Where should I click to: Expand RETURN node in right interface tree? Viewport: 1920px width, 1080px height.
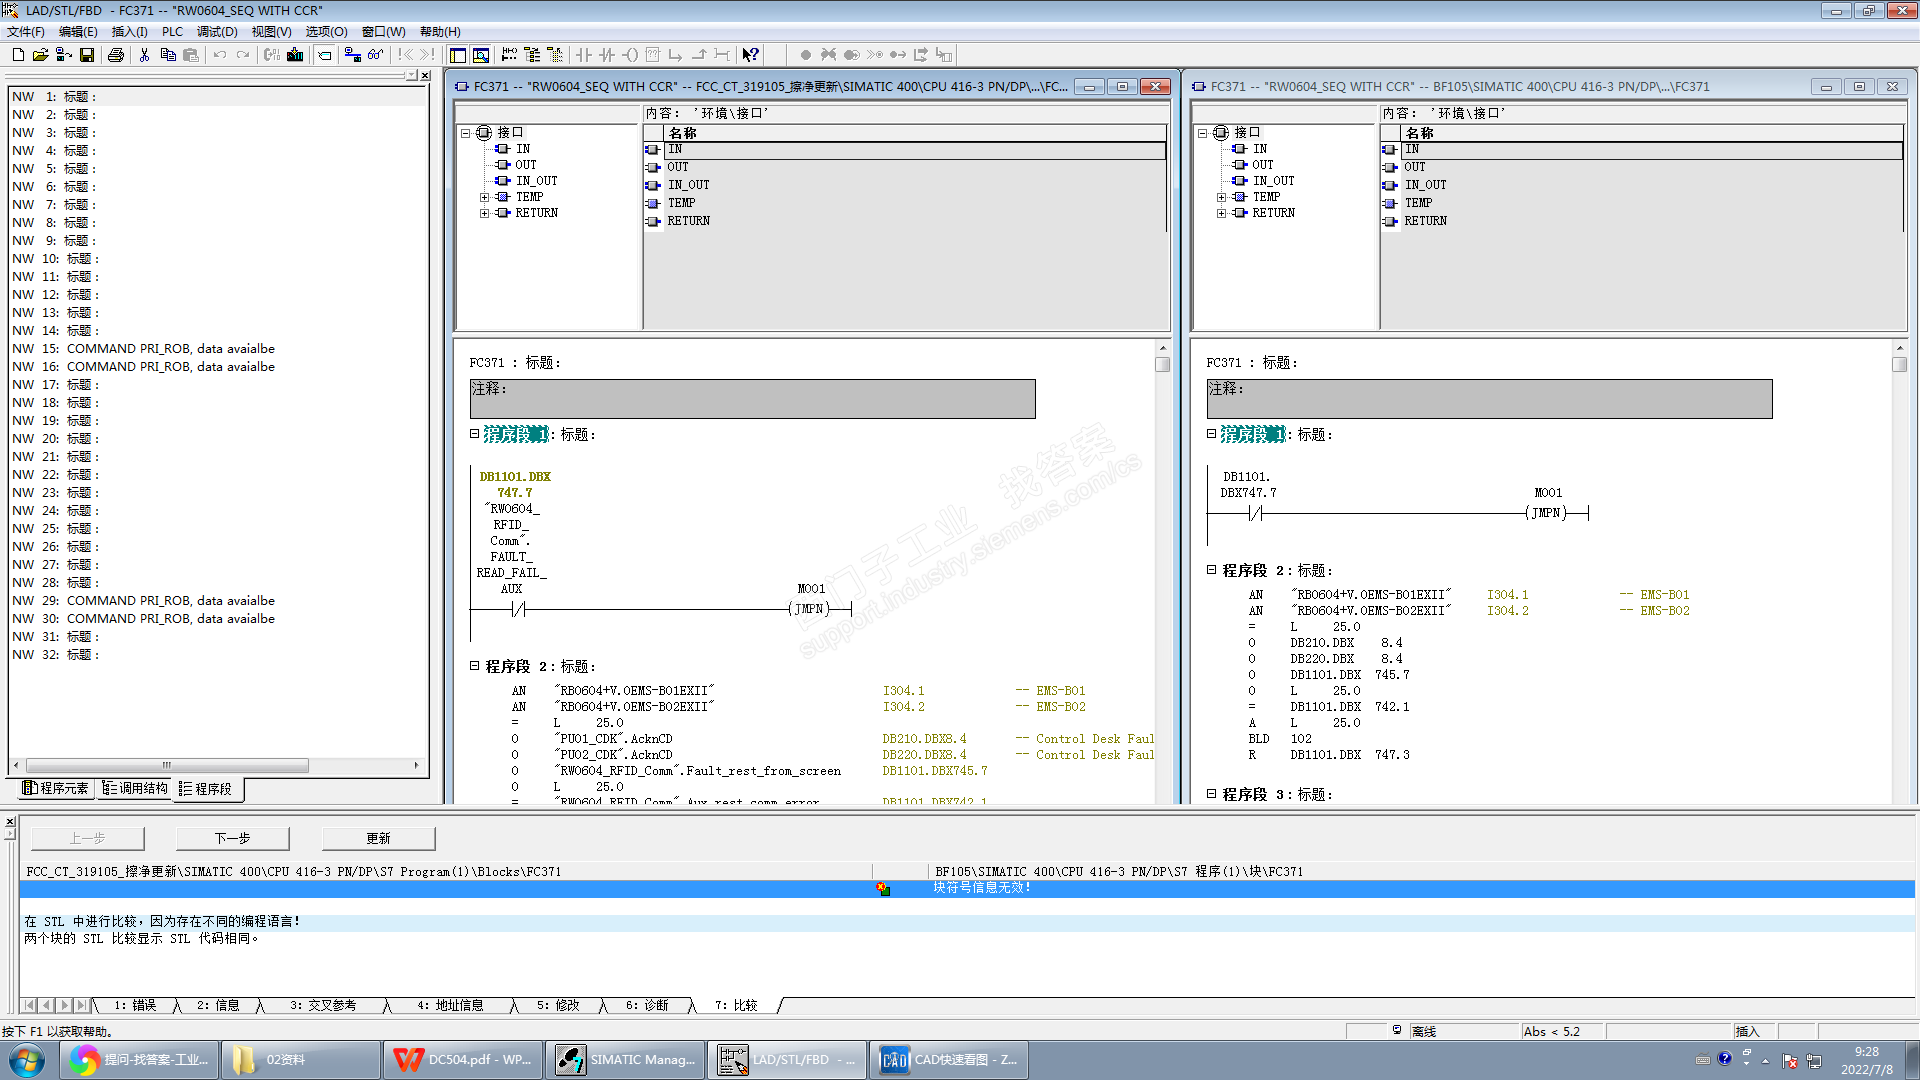coord(1221,213)
